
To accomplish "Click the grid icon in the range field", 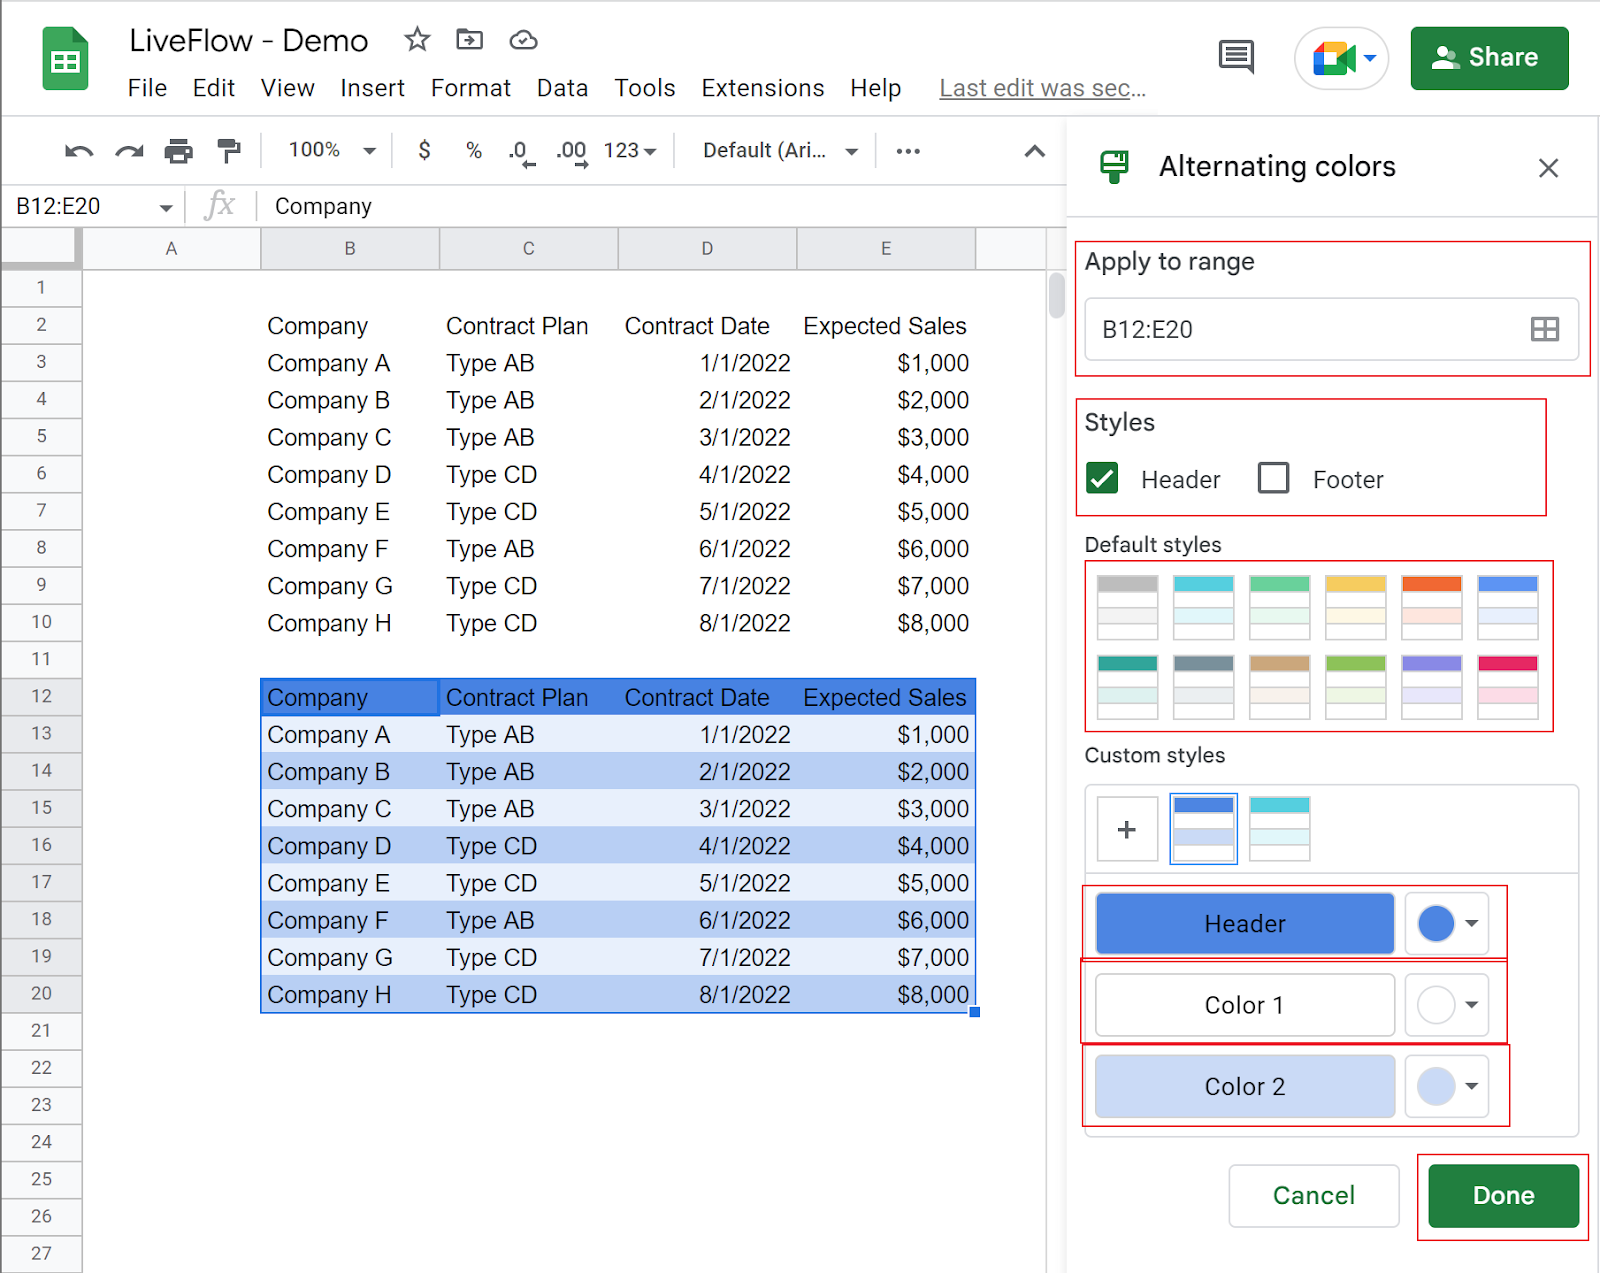I will point(1545,329).
